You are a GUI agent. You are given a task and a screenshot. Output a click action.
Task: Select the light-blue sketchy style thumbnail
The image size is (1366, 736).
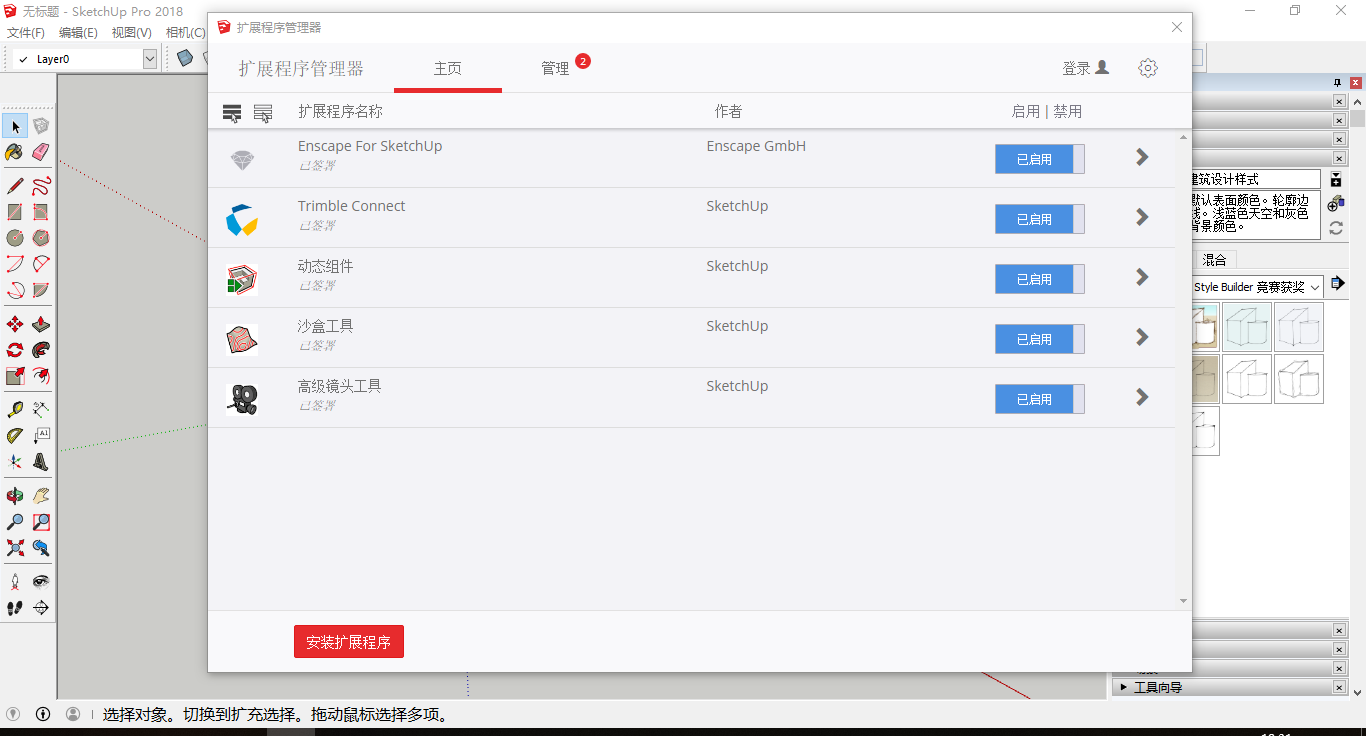1246,327
